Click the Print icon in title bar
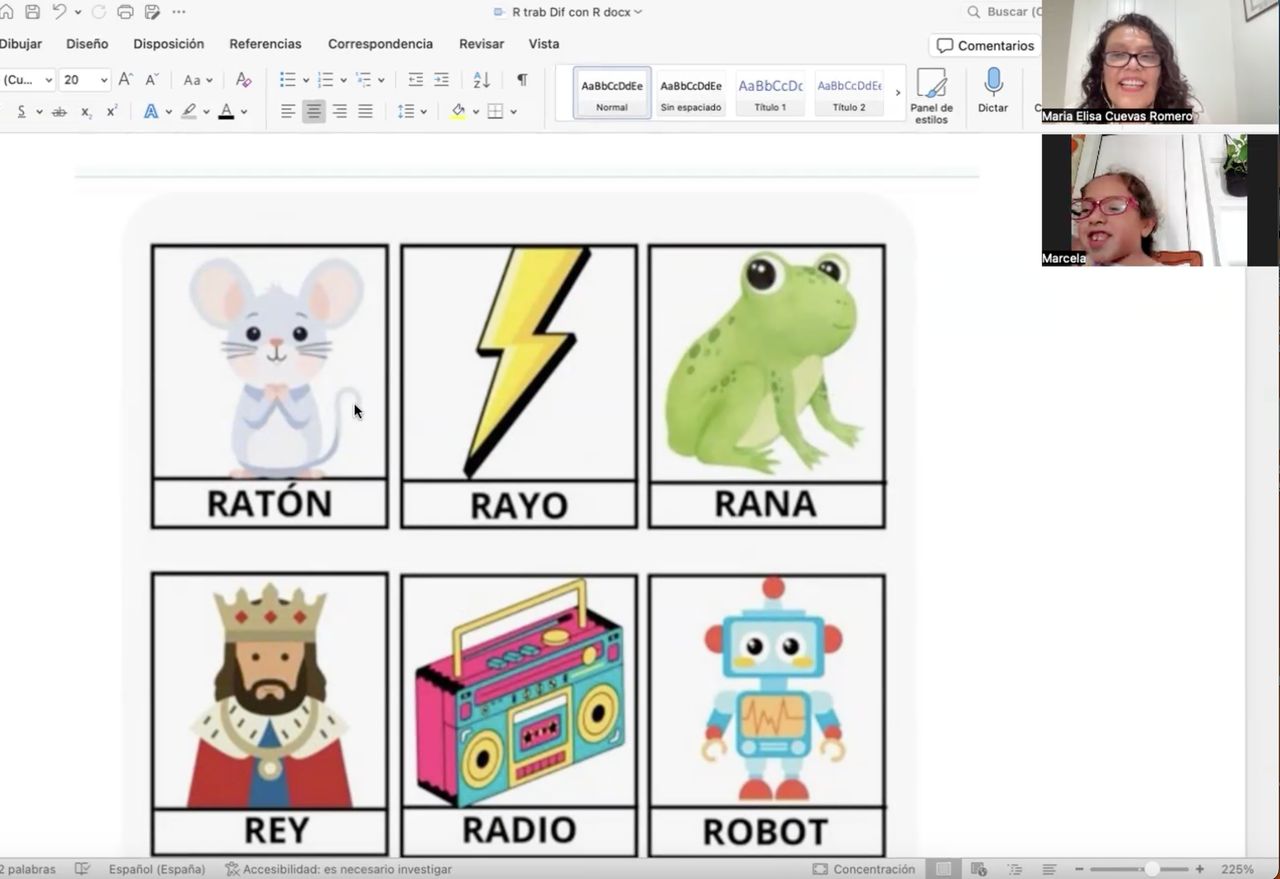Screen dimensions: 1280x879 (125, 12)
